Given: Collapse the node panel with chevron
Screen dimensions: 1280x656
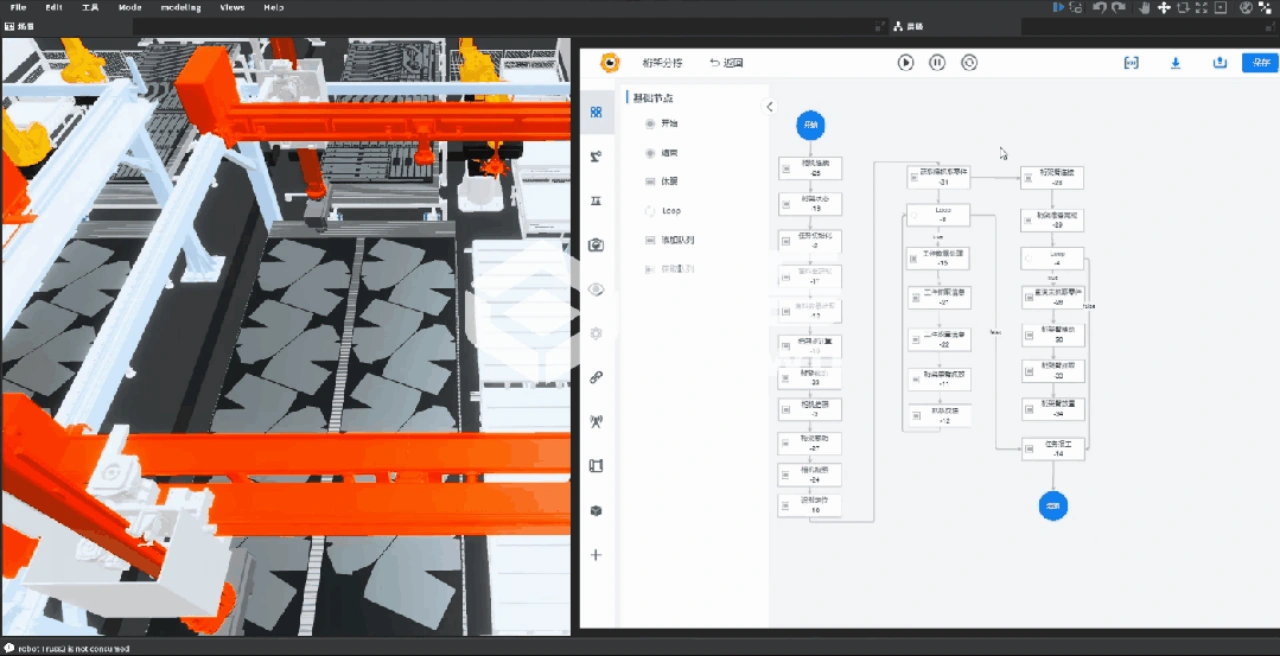Looking at the screenshot, I should tap(769, 106).
